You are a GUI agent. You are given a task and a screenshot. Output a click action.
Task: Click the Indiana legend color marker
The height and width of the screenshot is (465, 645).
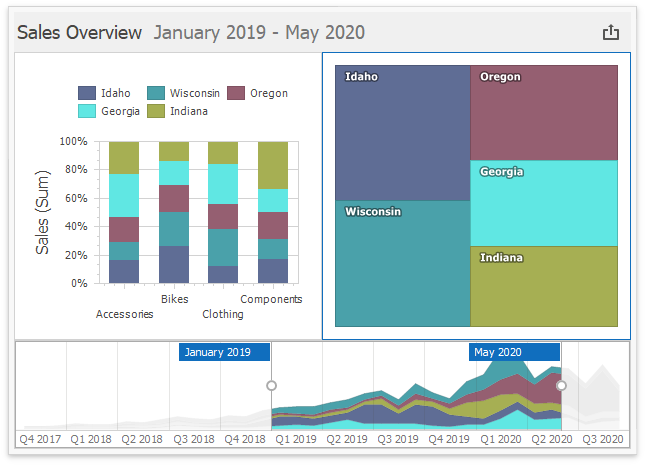click(x=157, y=111)
